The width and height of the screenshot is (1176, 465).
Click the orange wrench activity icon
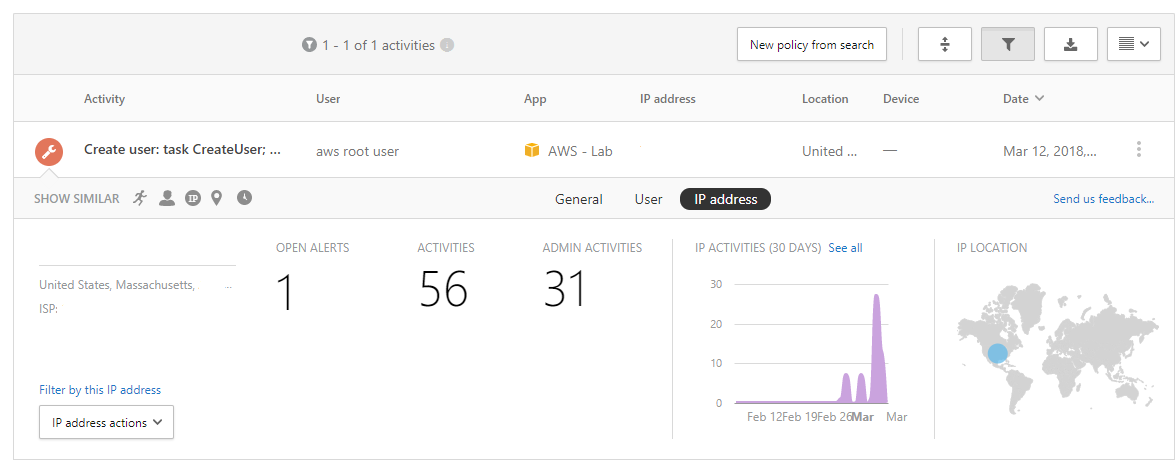point(49,152)
